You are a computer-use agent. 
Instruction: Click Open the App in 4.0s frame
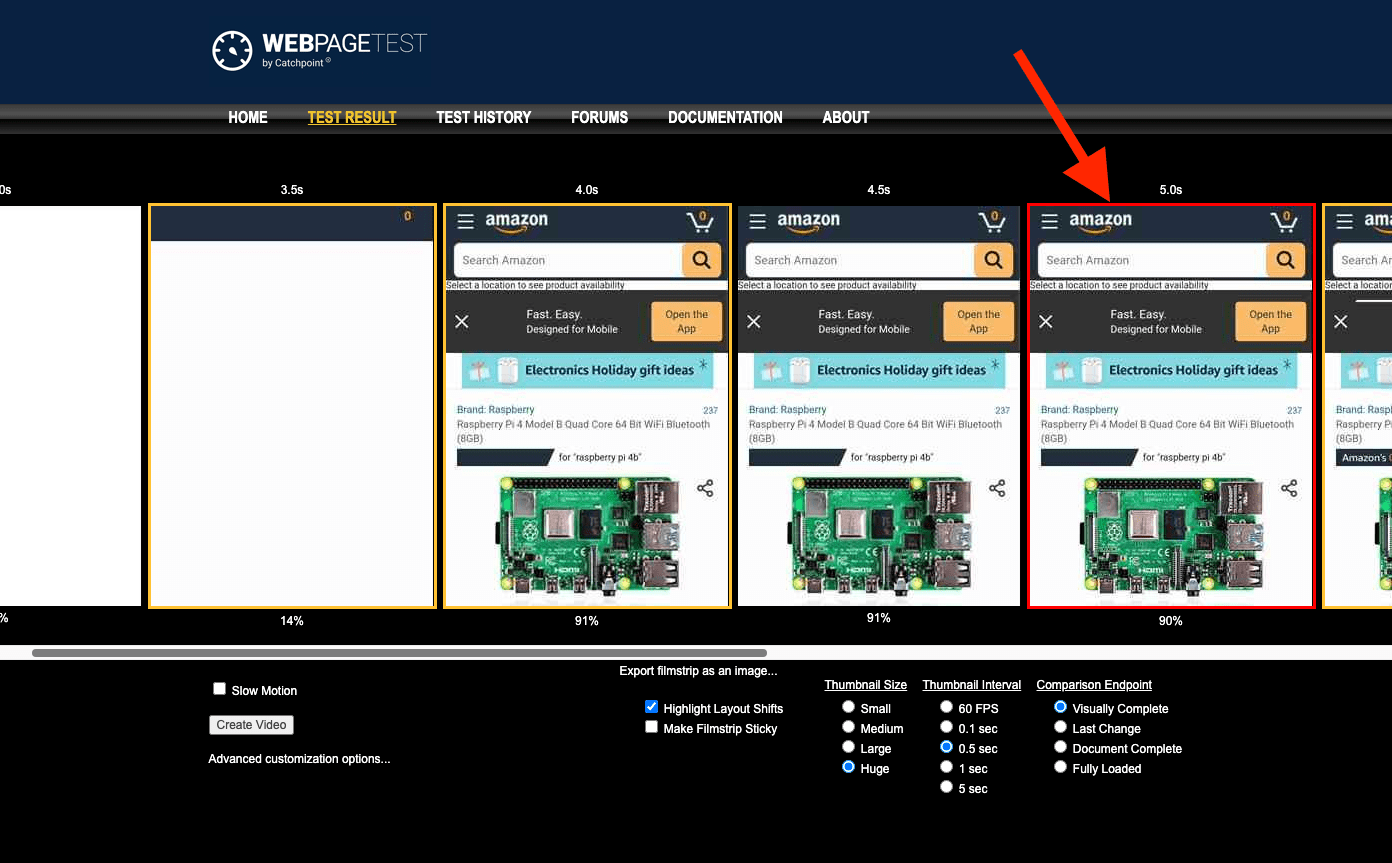[x=686, y=321]
